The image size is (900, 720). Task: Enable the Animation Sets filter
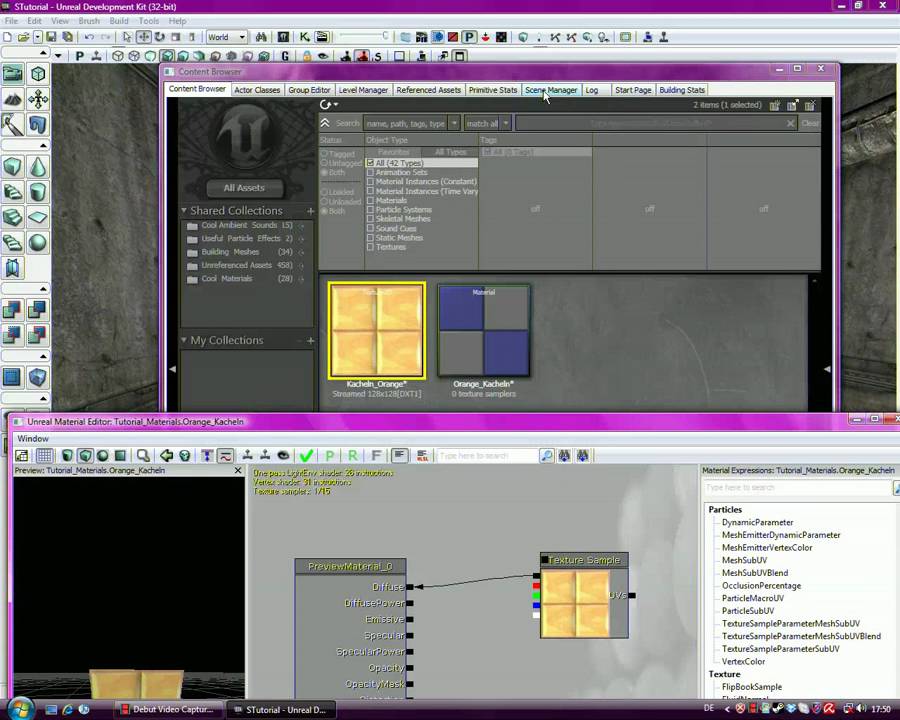click(370, 172)
